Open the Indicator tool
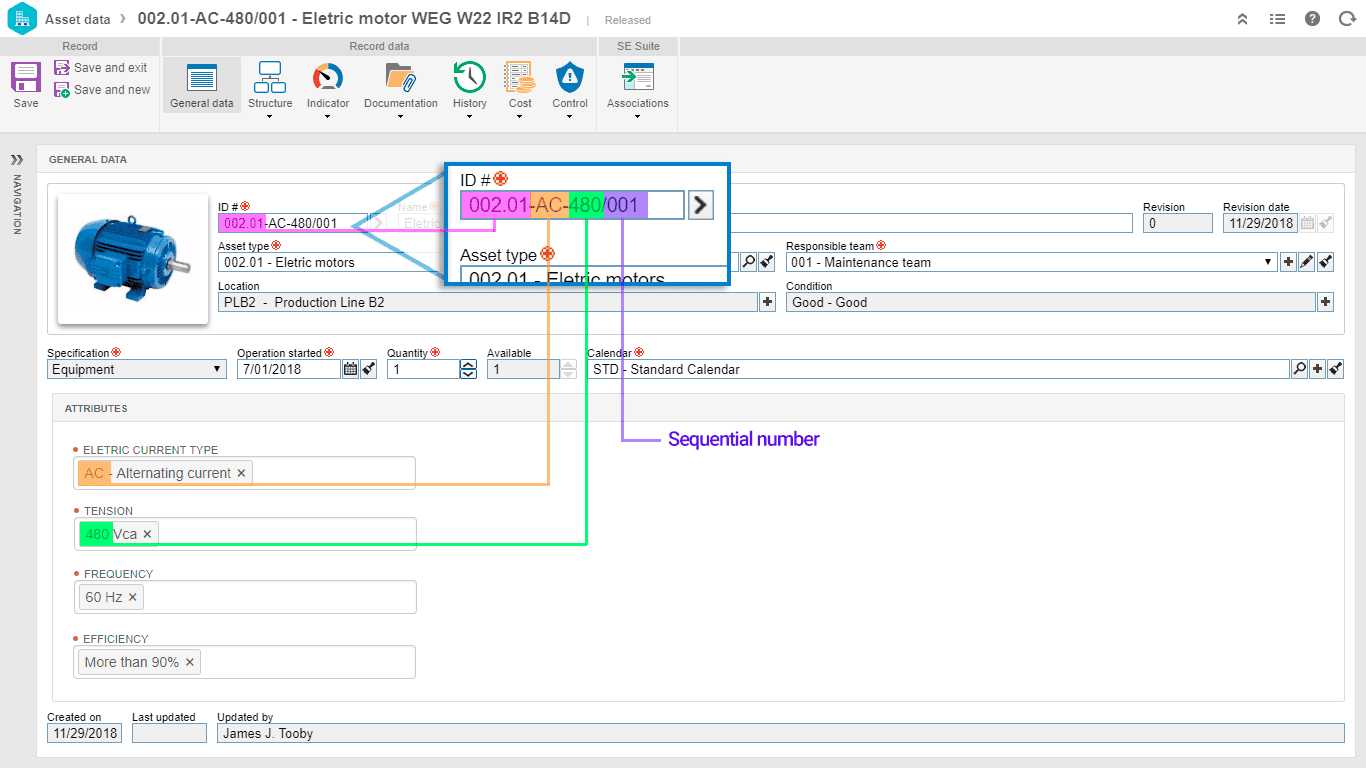Viewport: 1366px width, 768px height. (327, 87)
